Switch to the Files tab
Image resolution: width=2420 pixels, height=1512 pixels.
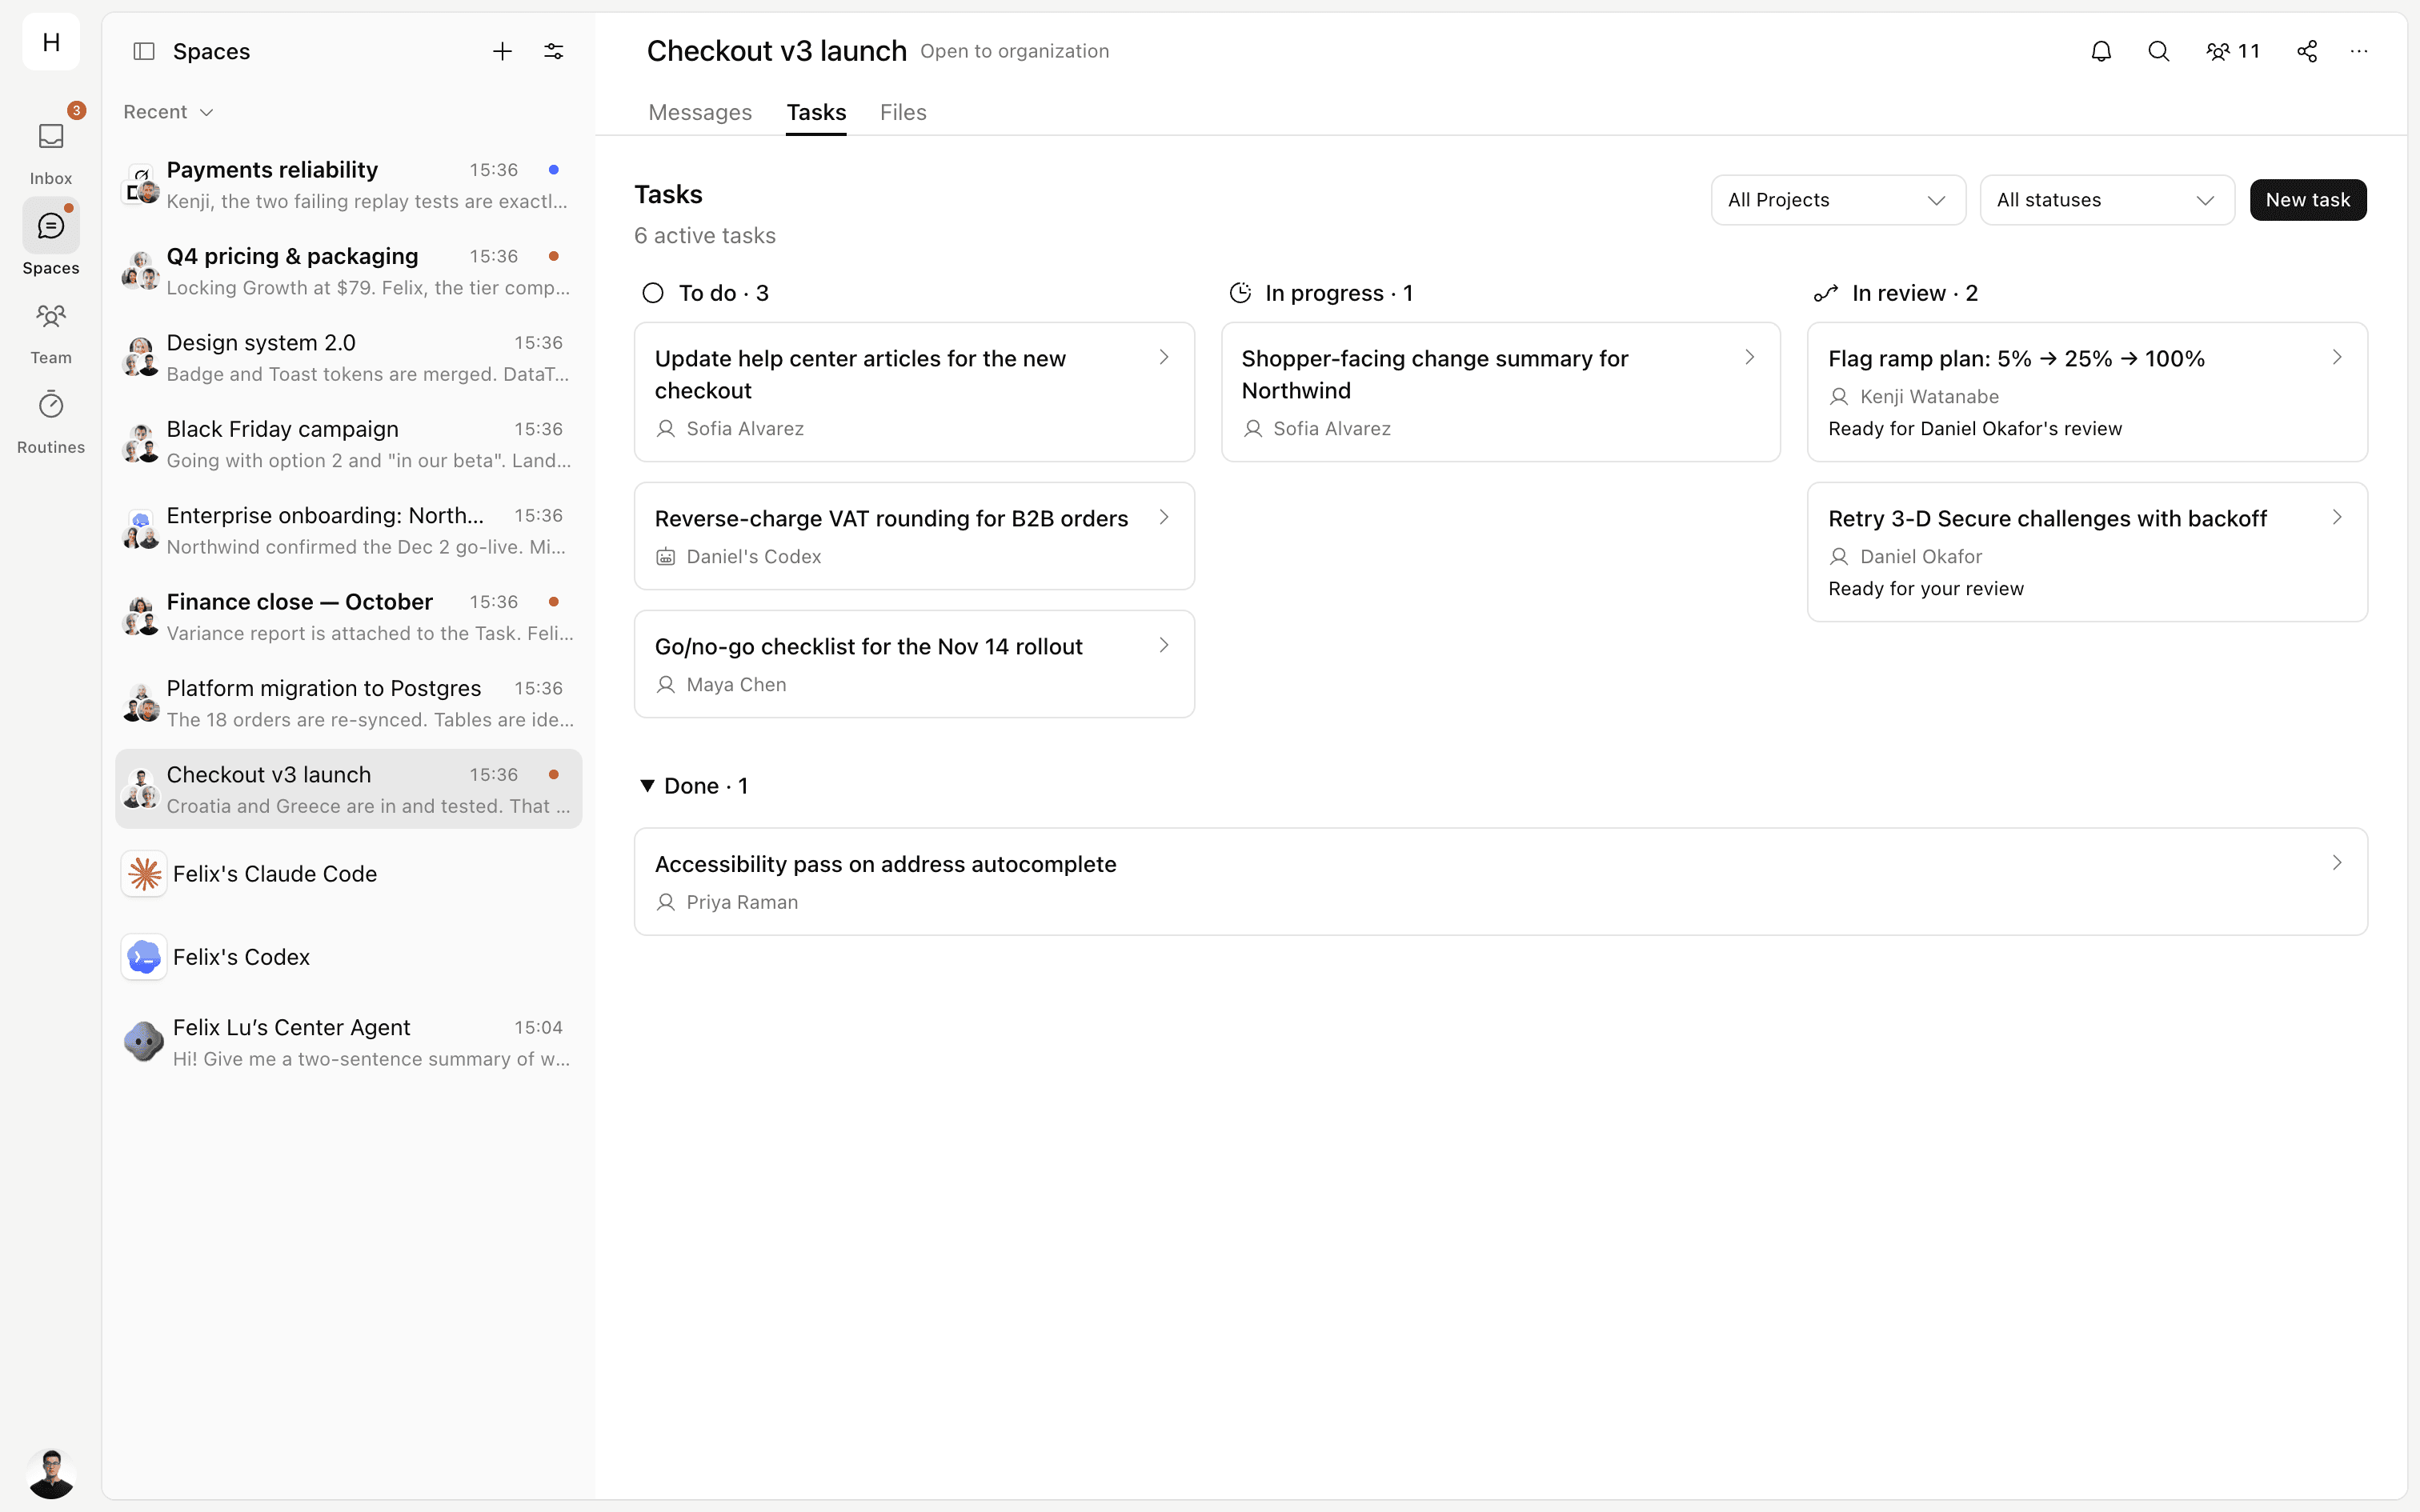(903, 112)
